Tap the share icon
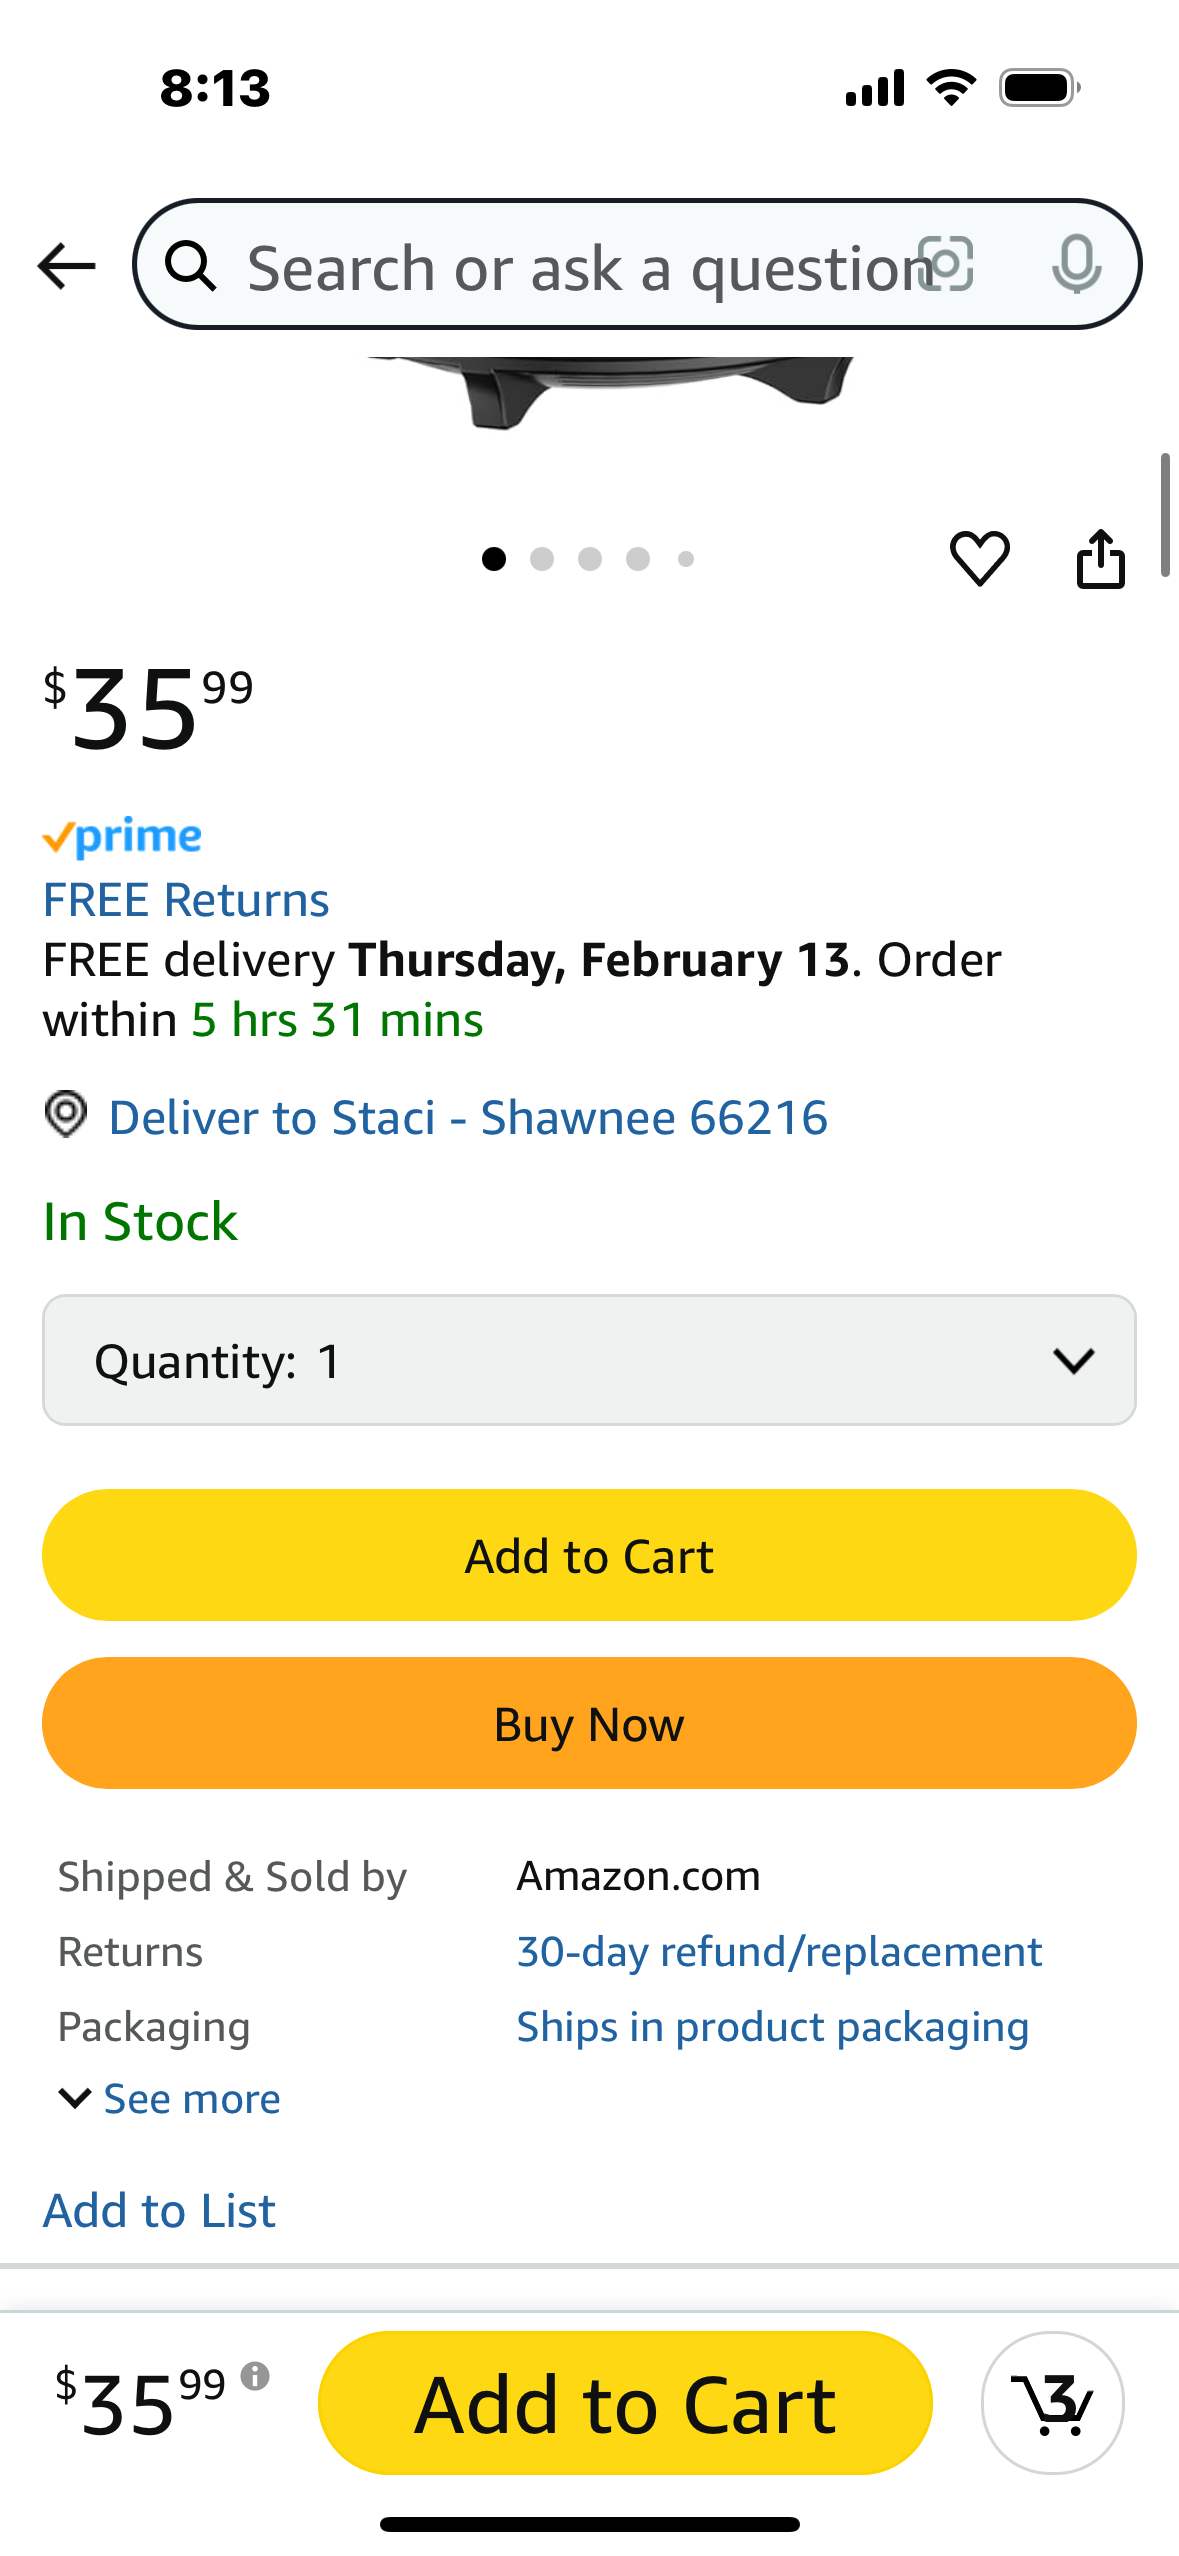The image size is (1179, 2556). (x=1100, y=558)
